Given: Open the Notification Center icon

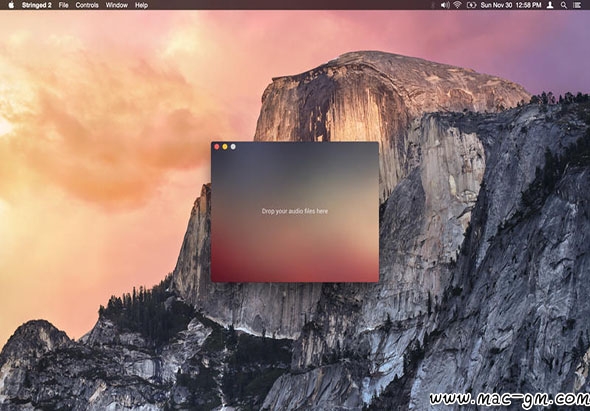Looking at the screenshot, I should (576, 5).
